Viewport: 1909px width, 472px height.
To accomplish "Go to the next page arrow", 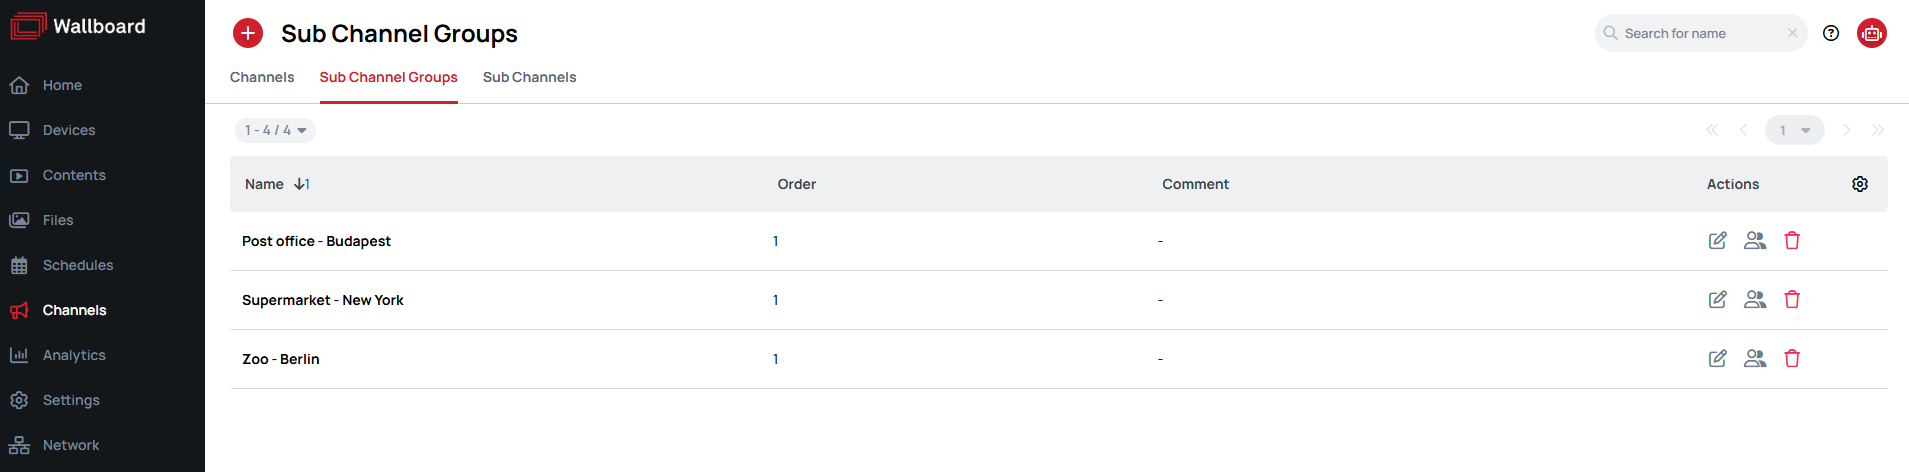I will point(1847,130).
